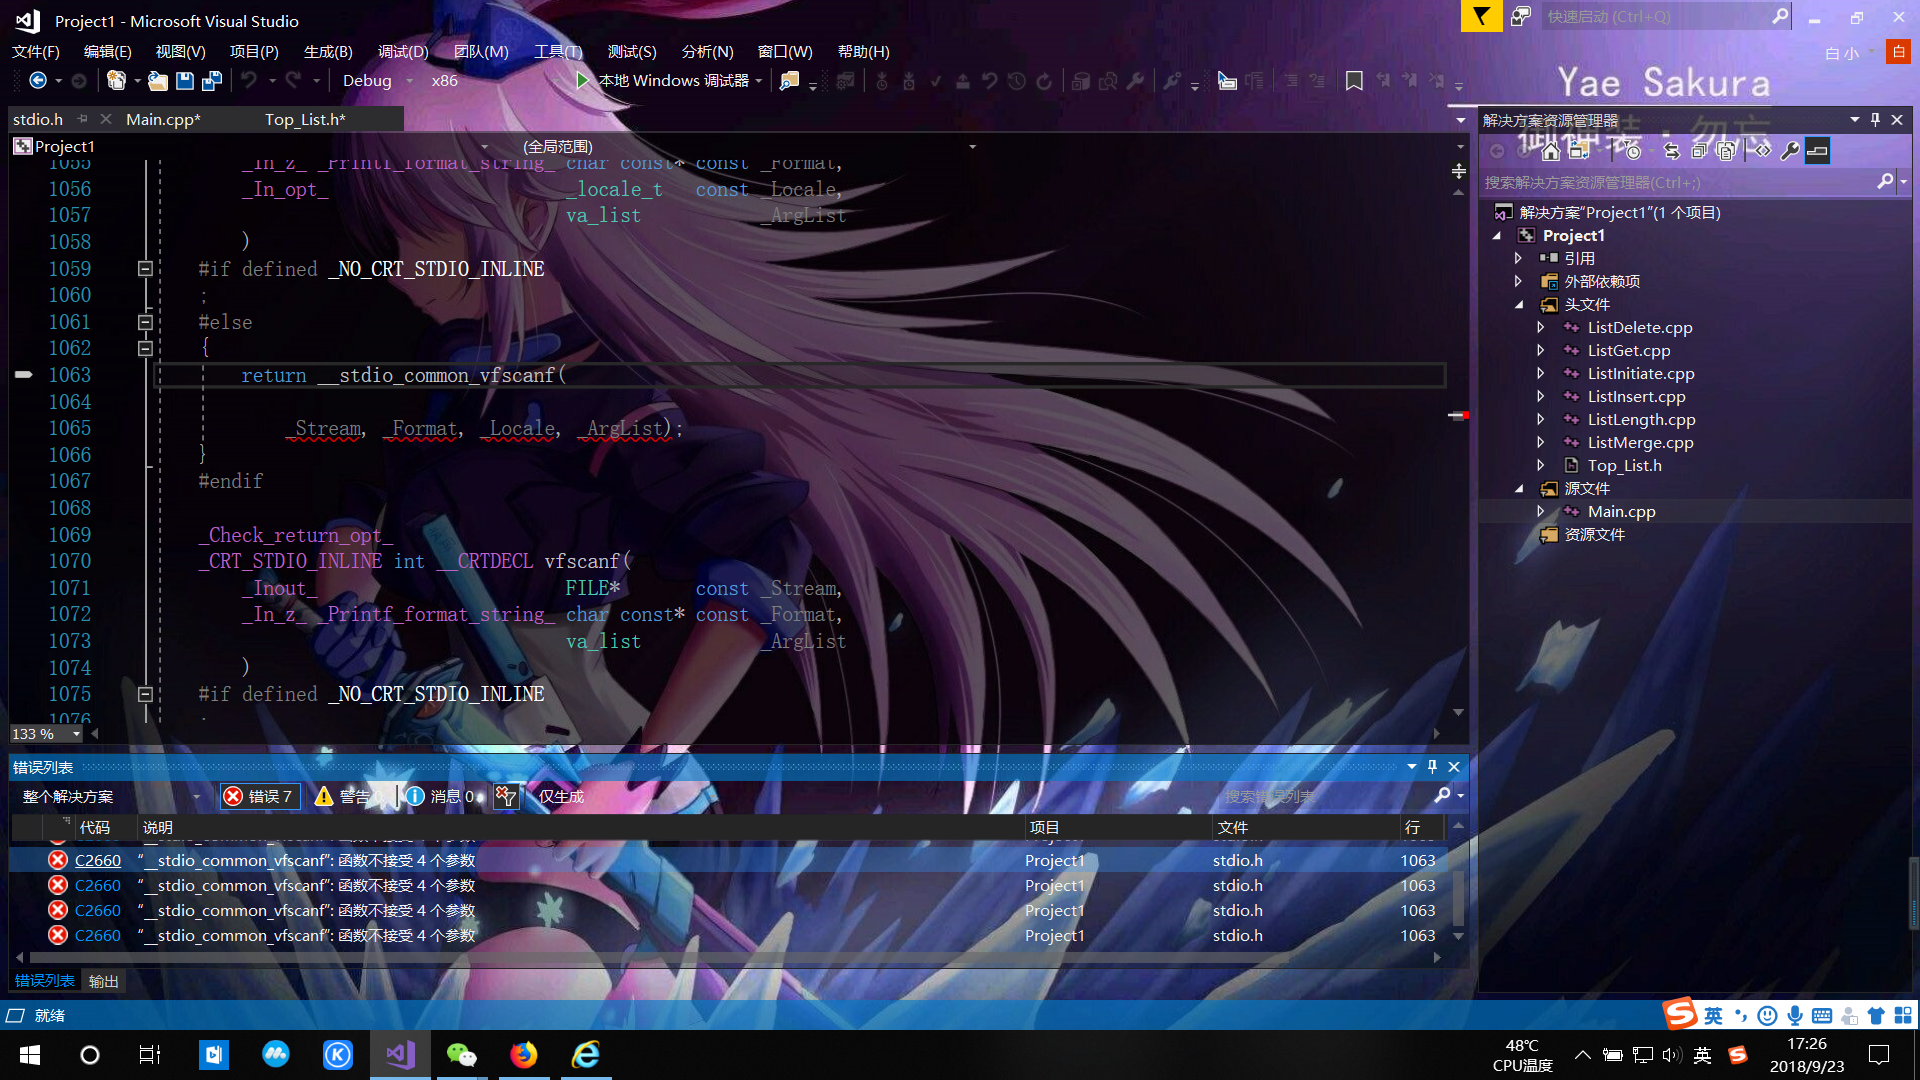Collapse the 头文件 folder node
1920x1080 pixels.
[1519, 305]
